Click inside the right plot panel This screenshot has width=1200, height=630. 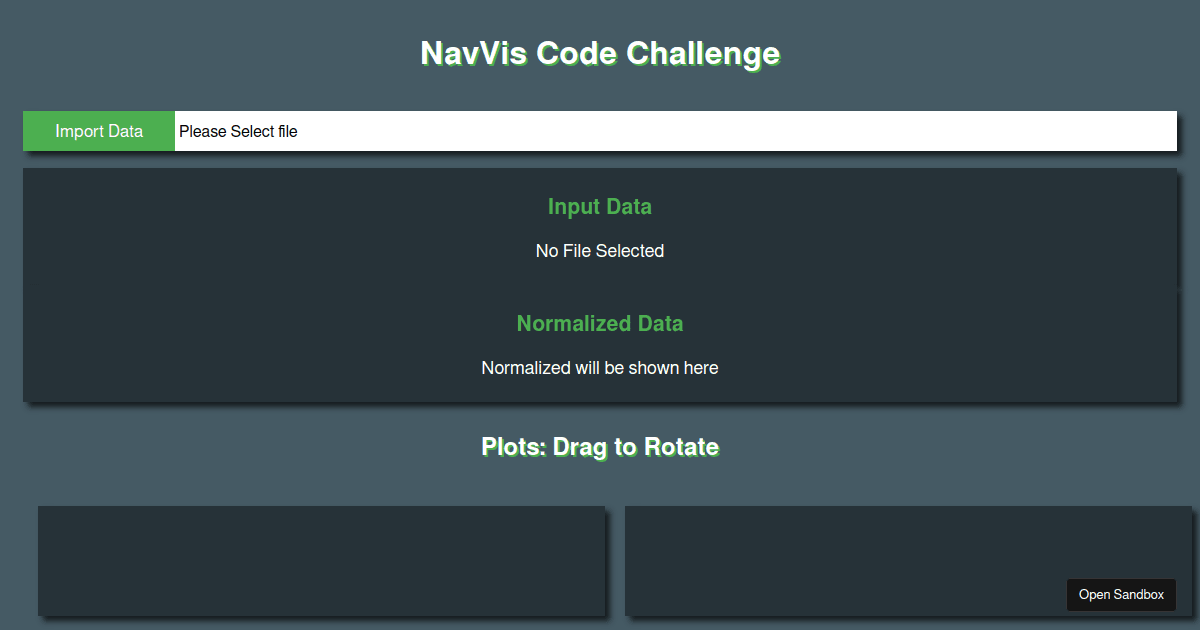coord(908,561)
